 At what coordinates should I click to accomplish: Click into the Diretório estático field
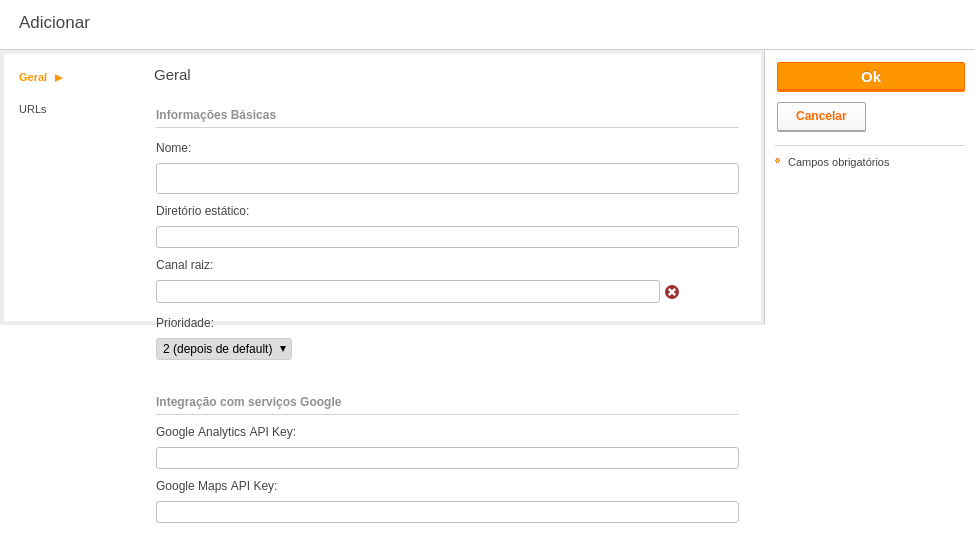[447, 237]
